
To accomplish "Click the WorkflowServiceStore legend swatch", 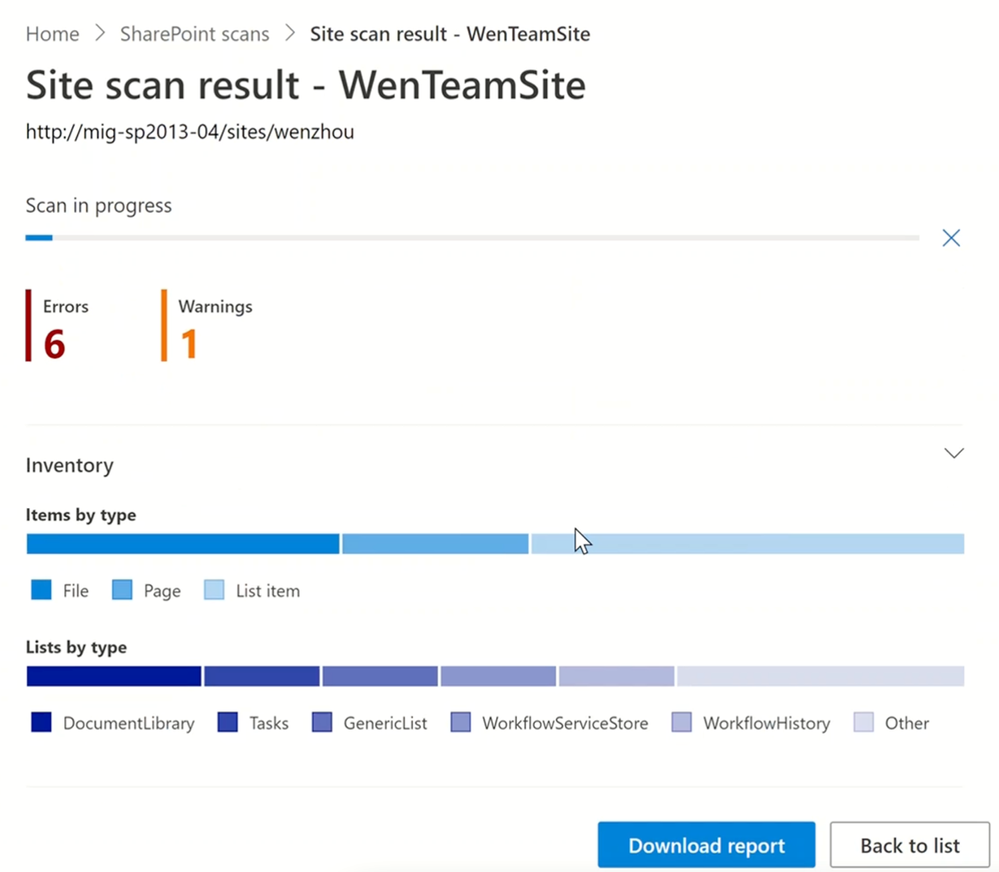I will [x=461, y=722].
